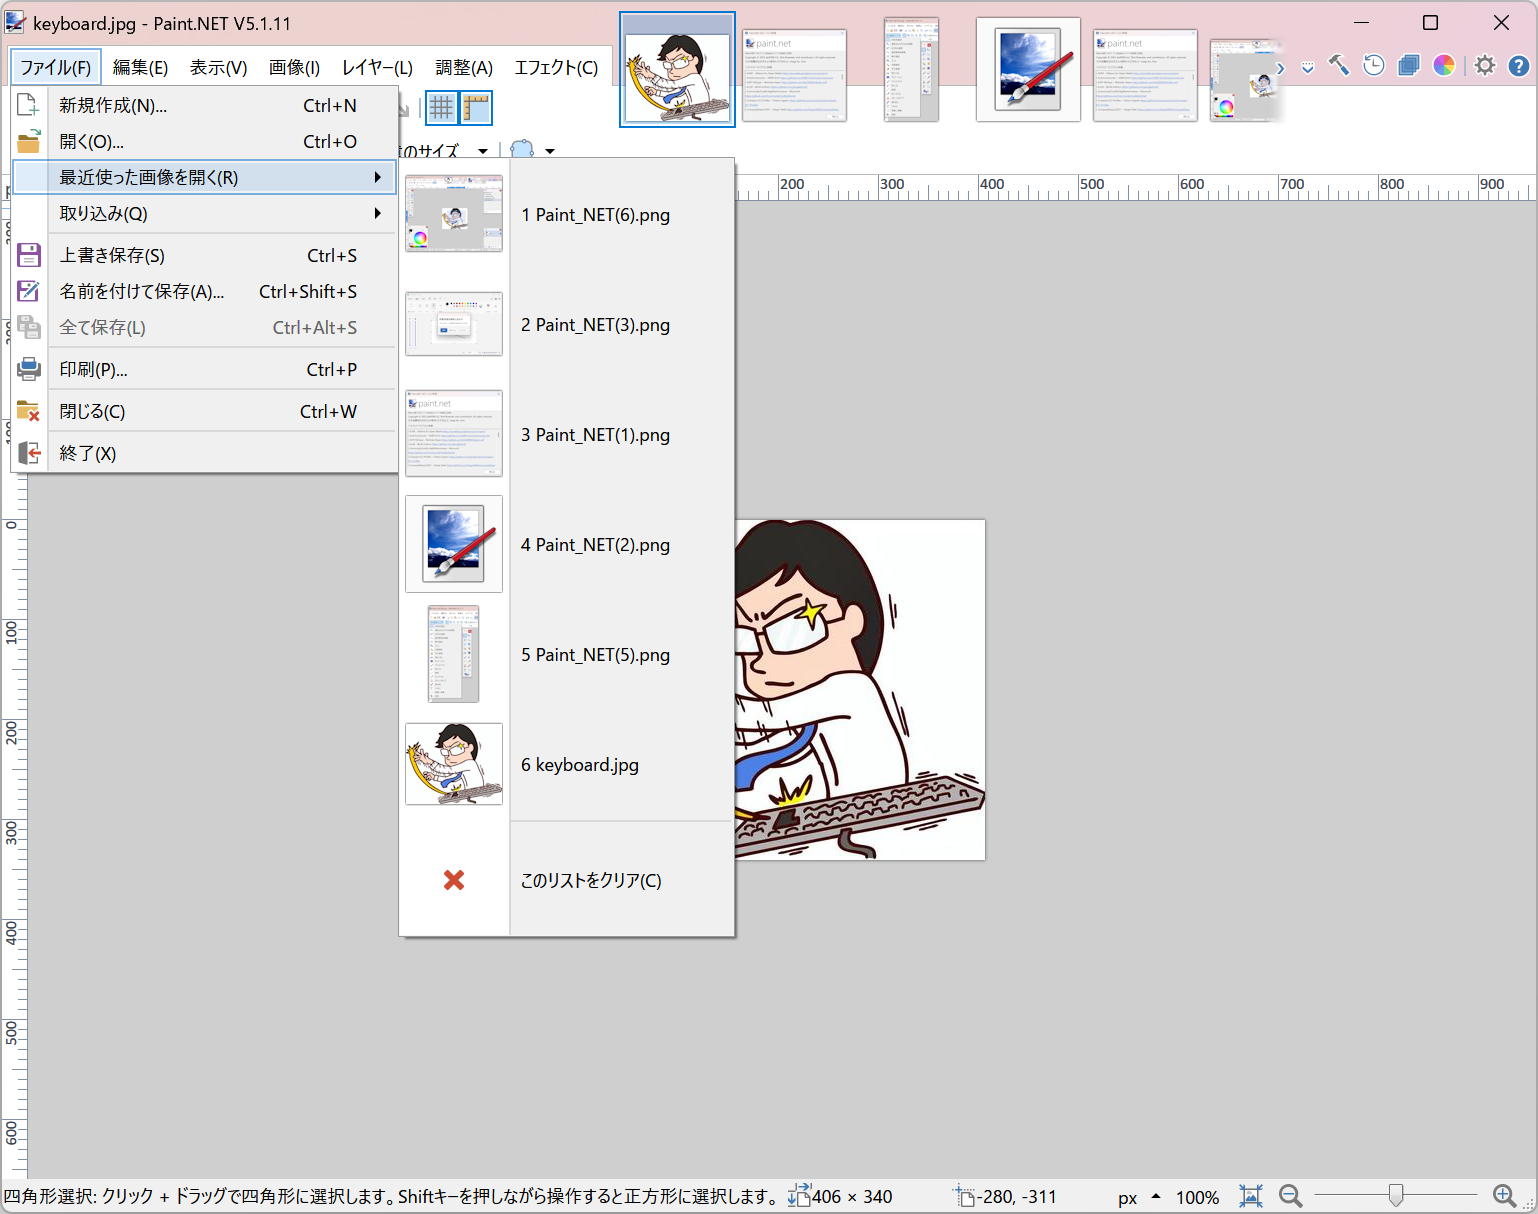Choose 終了(X) from the File menu
This screenshot has width=1538, height=1214.
click(x=204, y=453)
